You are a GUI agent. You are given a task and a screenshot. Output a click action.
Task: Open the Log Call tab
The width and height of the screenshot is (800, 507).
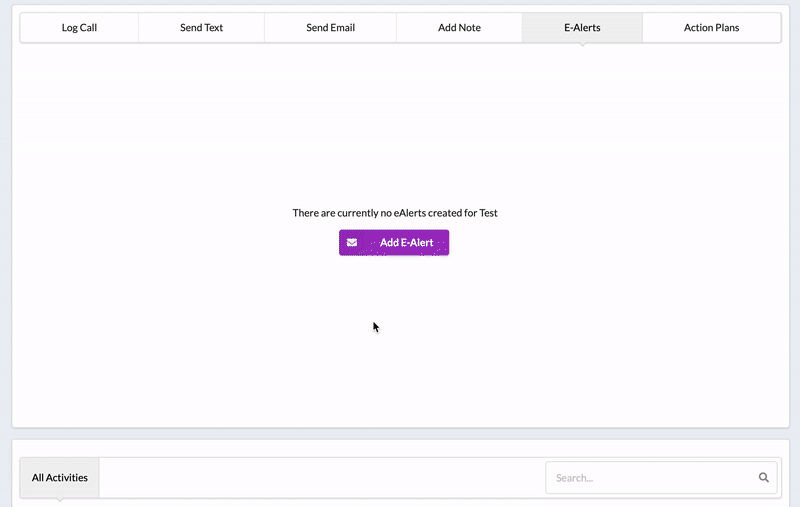tap(79, 28)
